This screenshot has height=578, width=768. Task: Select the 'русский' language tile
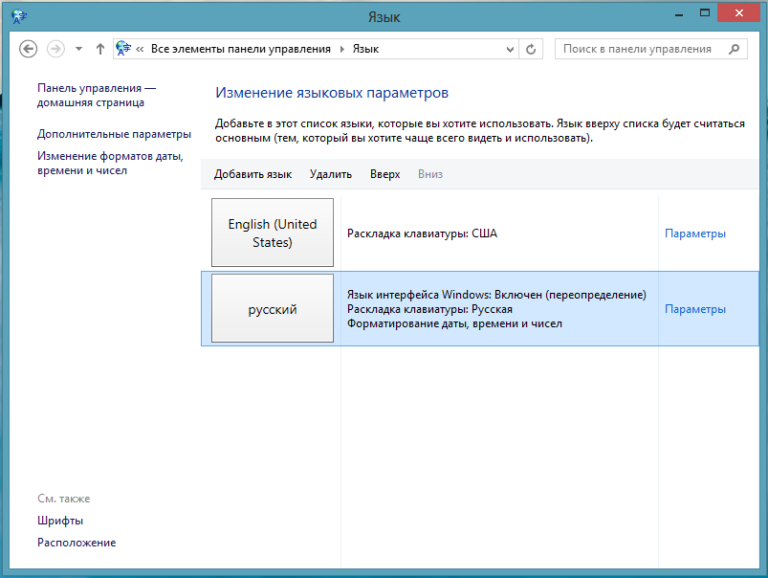click(x=272, y=308)
